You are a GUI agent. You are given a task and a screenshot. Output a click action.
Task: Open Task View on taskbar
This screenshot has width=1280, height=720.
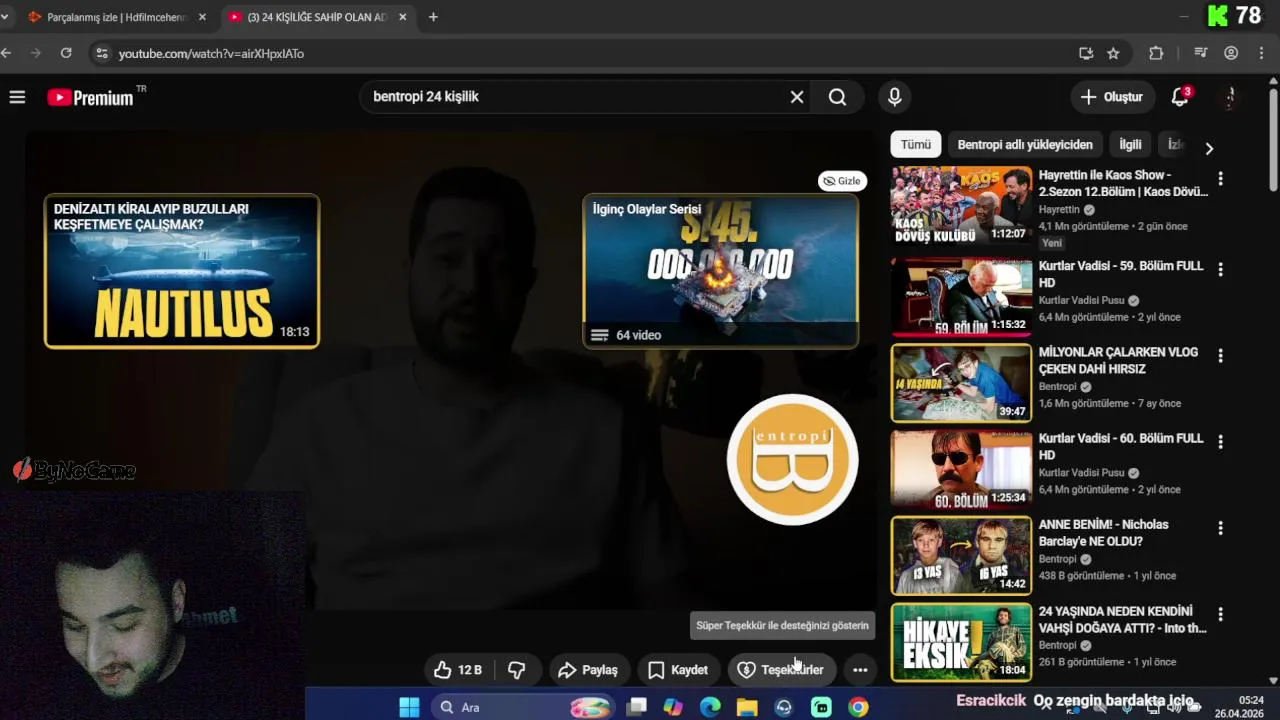pos(636,707)
